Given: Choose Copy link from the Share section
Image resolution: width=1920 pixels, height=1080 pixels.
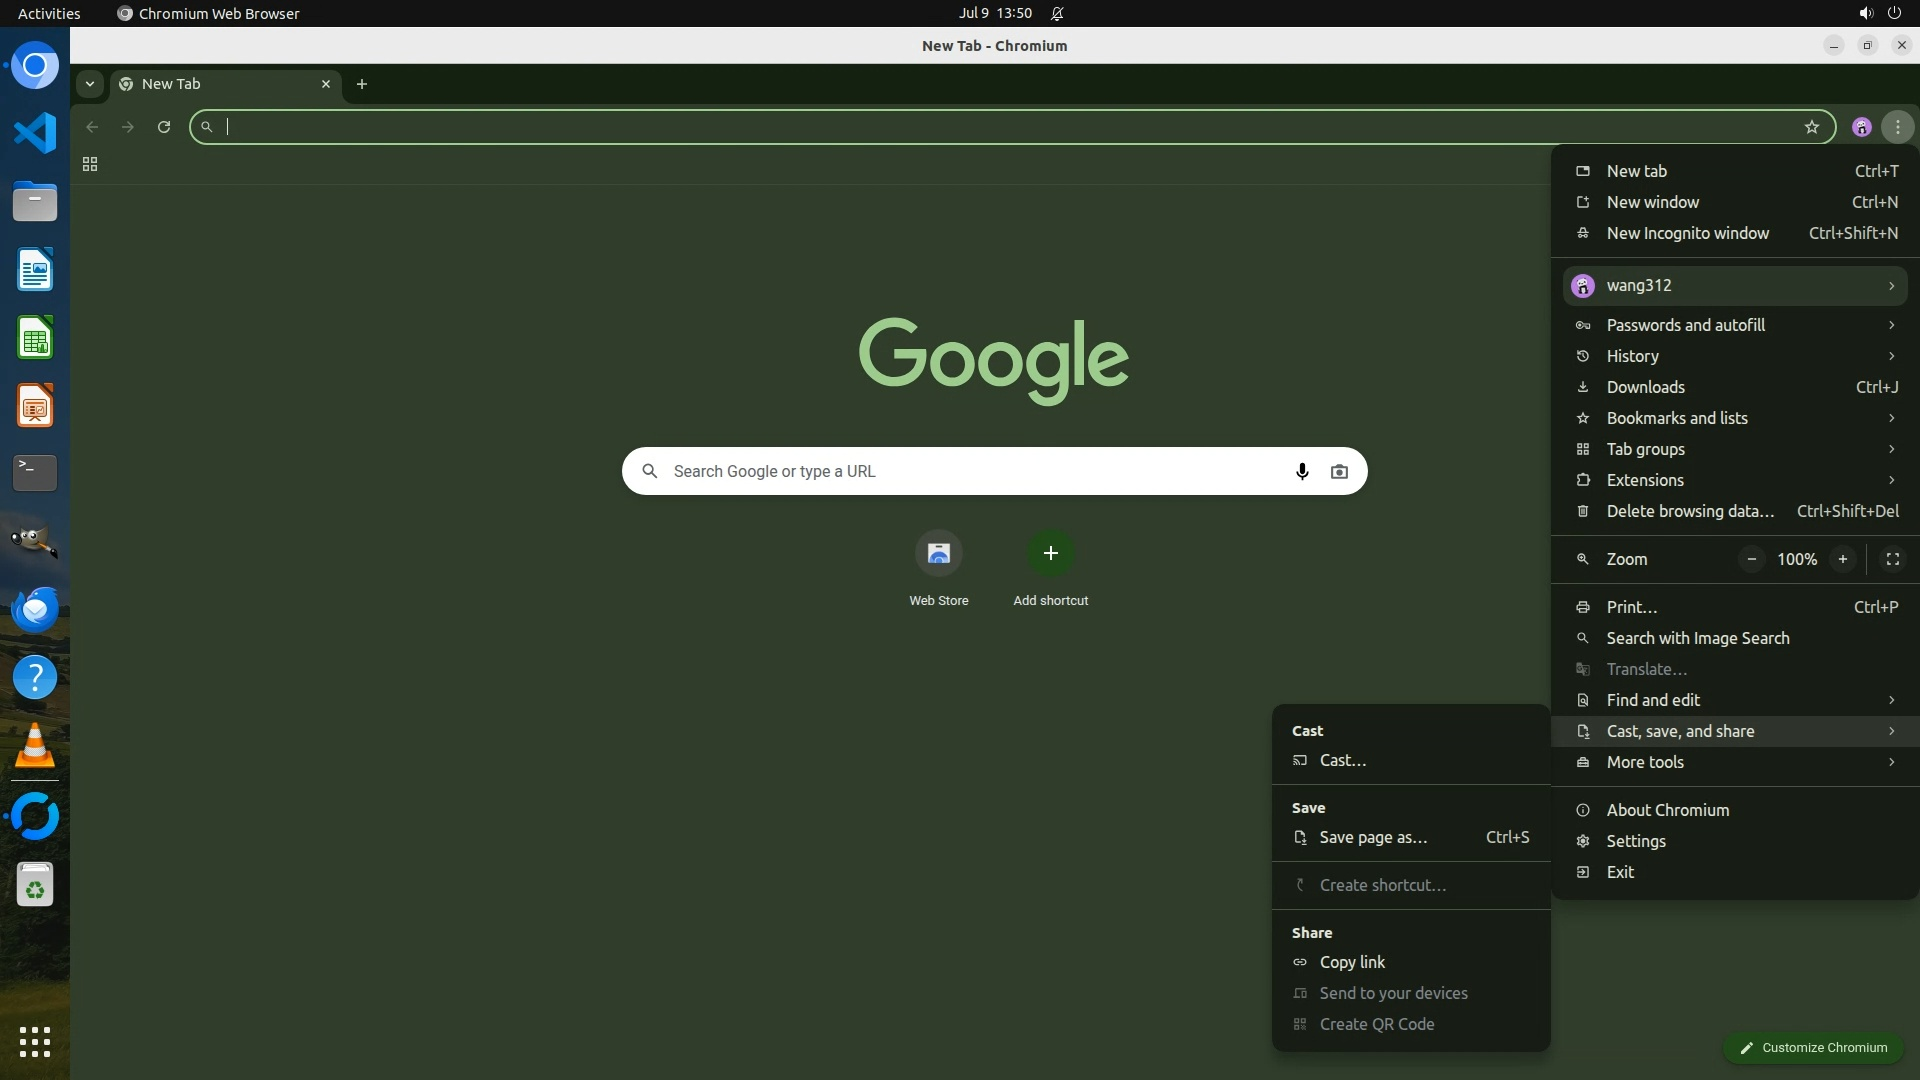Looking at the screenshot, I should (x=1352, y=962).
